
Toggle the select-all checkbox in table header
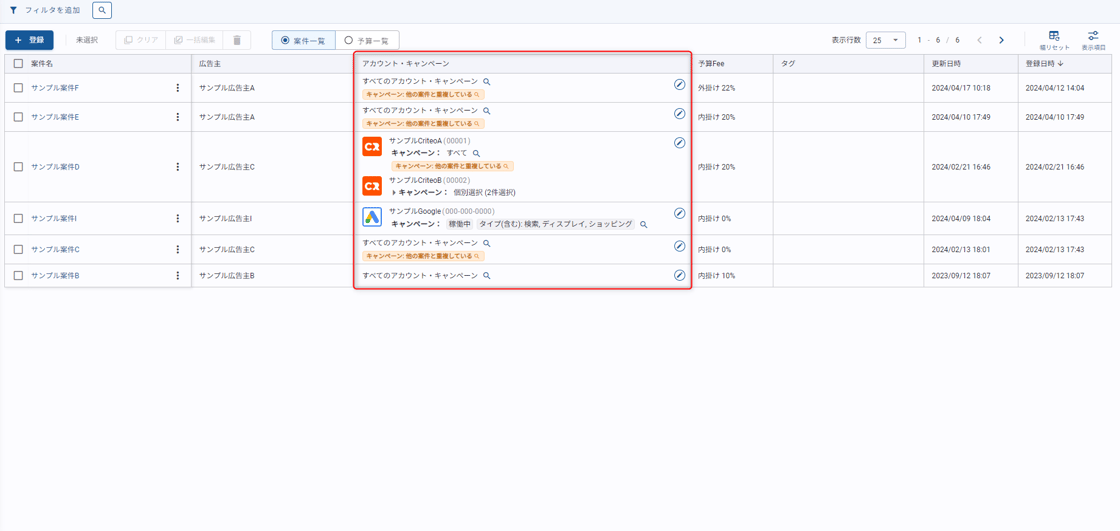18,63
